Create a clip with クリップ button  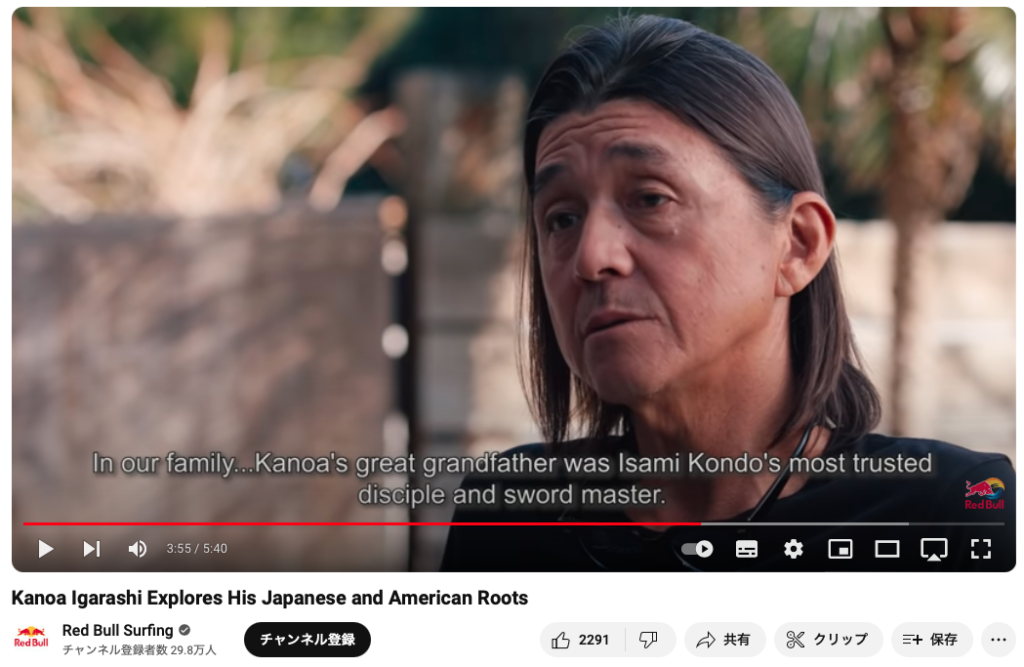tap(828, 640)
